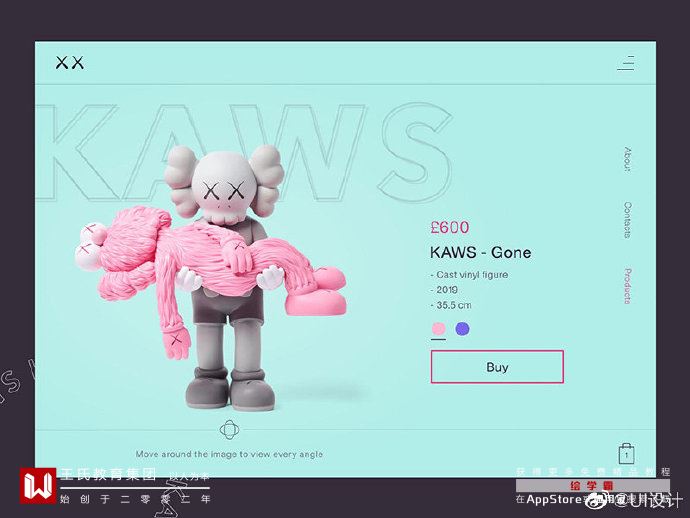Click the Buy button

[497, 367]
